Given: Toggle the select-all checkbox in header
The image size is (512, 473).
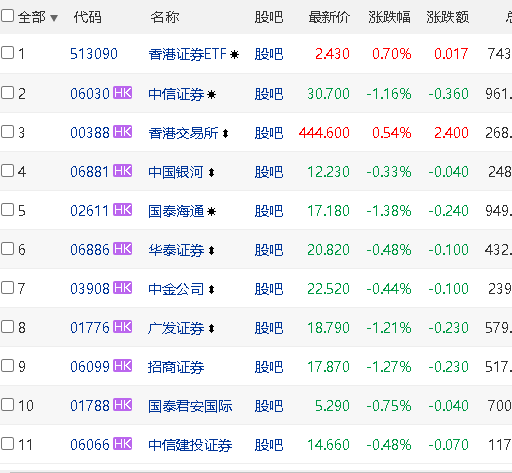Looking at the screenshot, I should (7, 16).
